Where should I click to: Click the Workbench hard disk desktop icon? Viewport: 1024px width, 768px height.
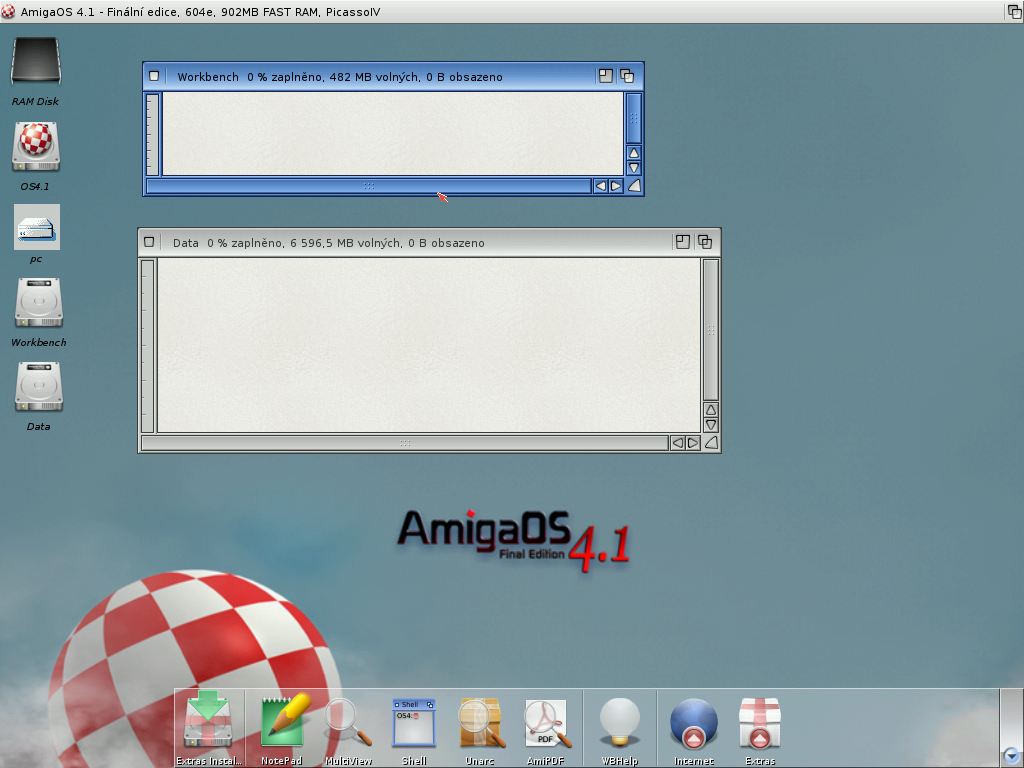pyautogui.click(x=38, y=303)
